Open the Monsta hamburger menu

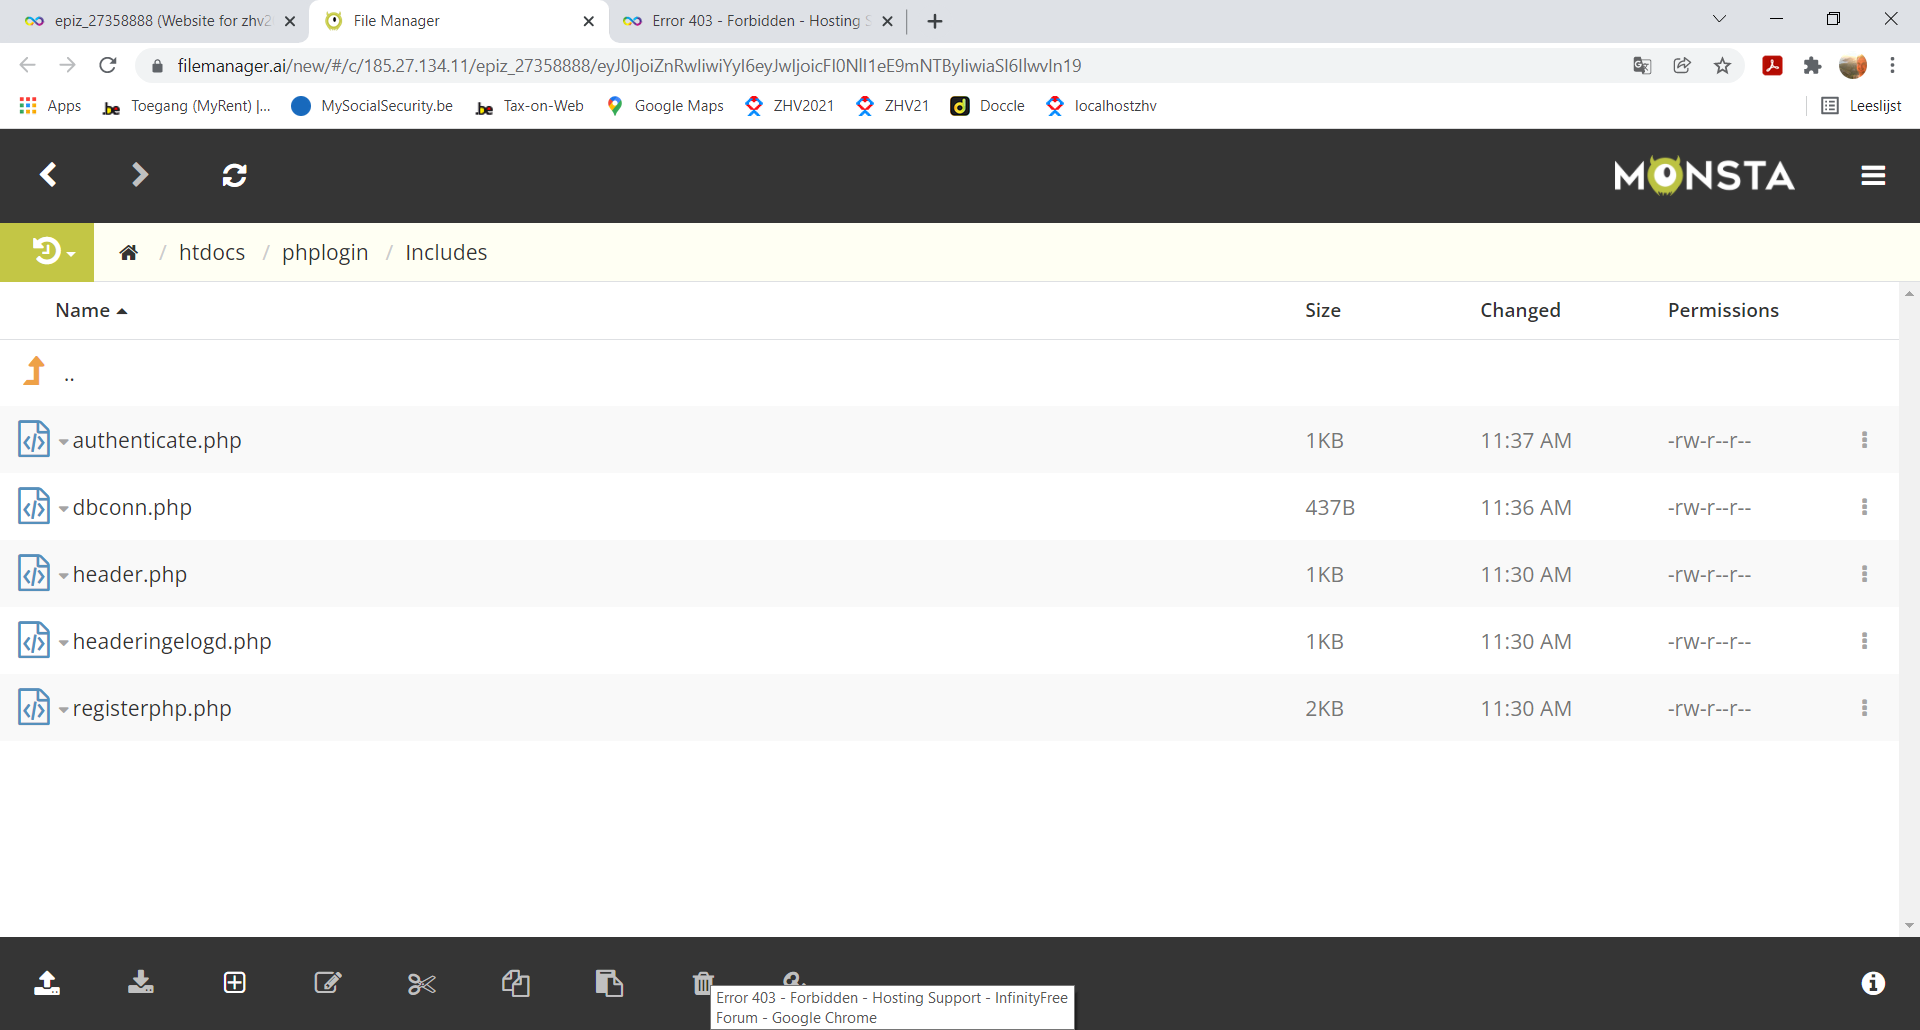[1872, 176]
